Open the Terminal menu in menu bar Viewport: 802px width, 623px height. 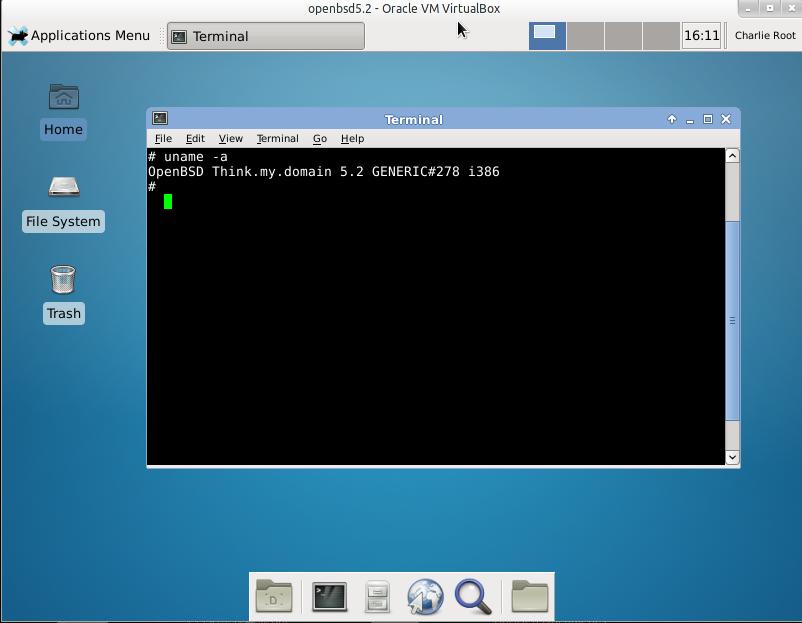278,139
